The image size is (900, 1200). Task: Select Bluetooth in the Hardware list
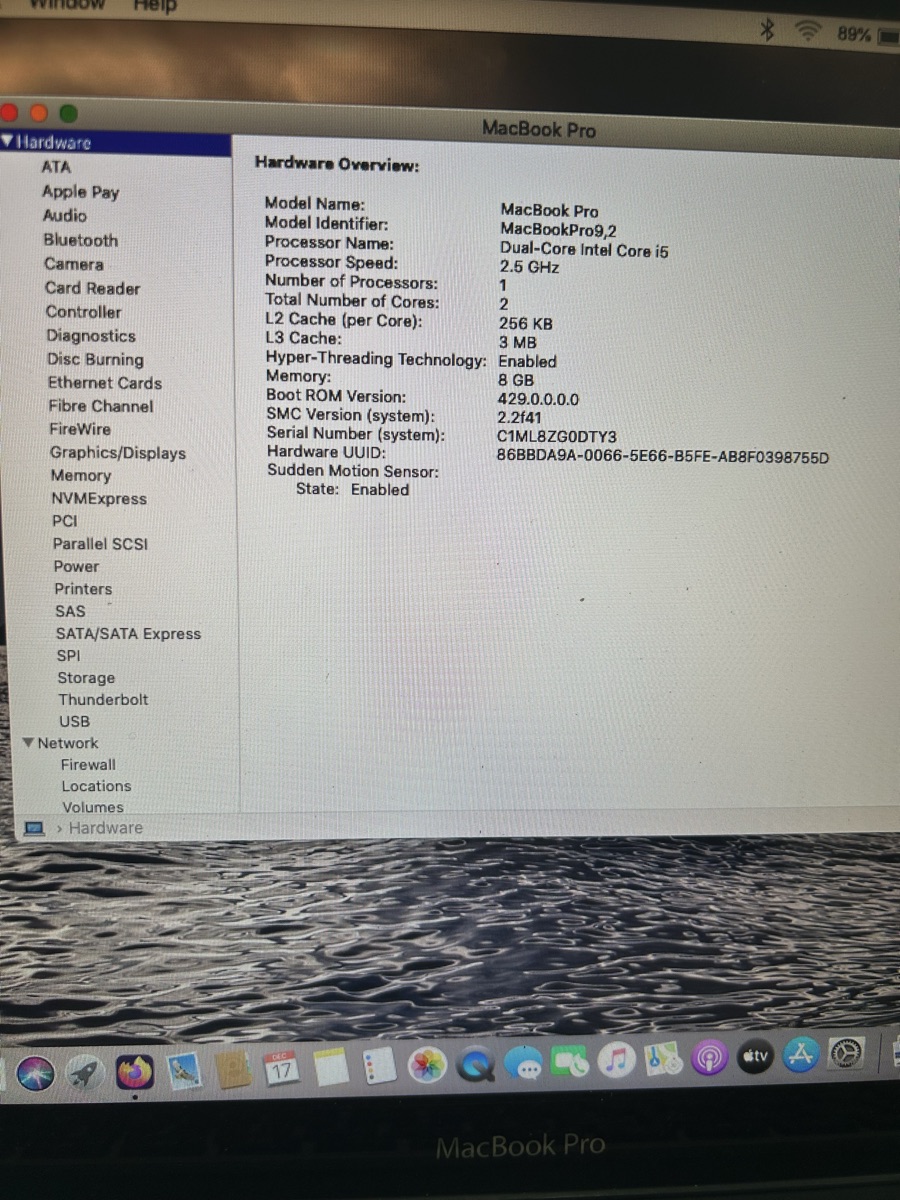tap(80, 240)
